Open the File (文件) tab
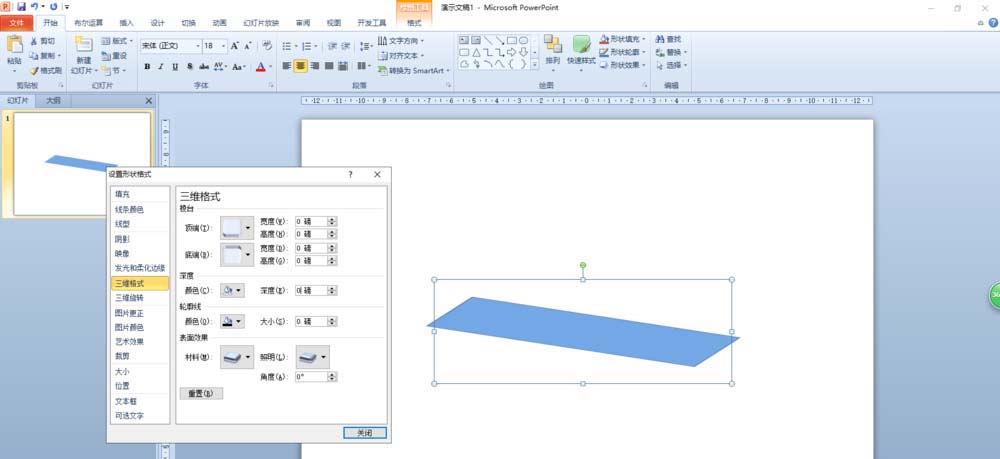Screen dimensions: 1000x459 click(17, 23)
